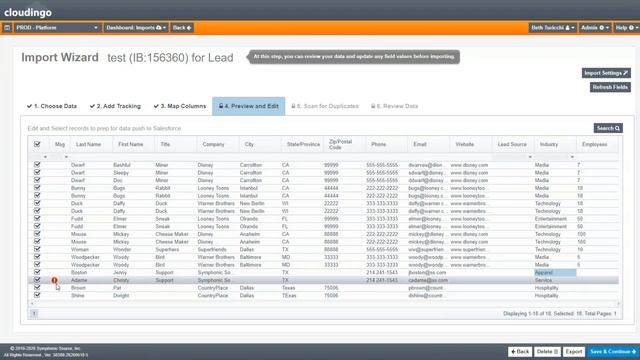Uncheck the Brown Pat row checkbox

tap(37, 287)
